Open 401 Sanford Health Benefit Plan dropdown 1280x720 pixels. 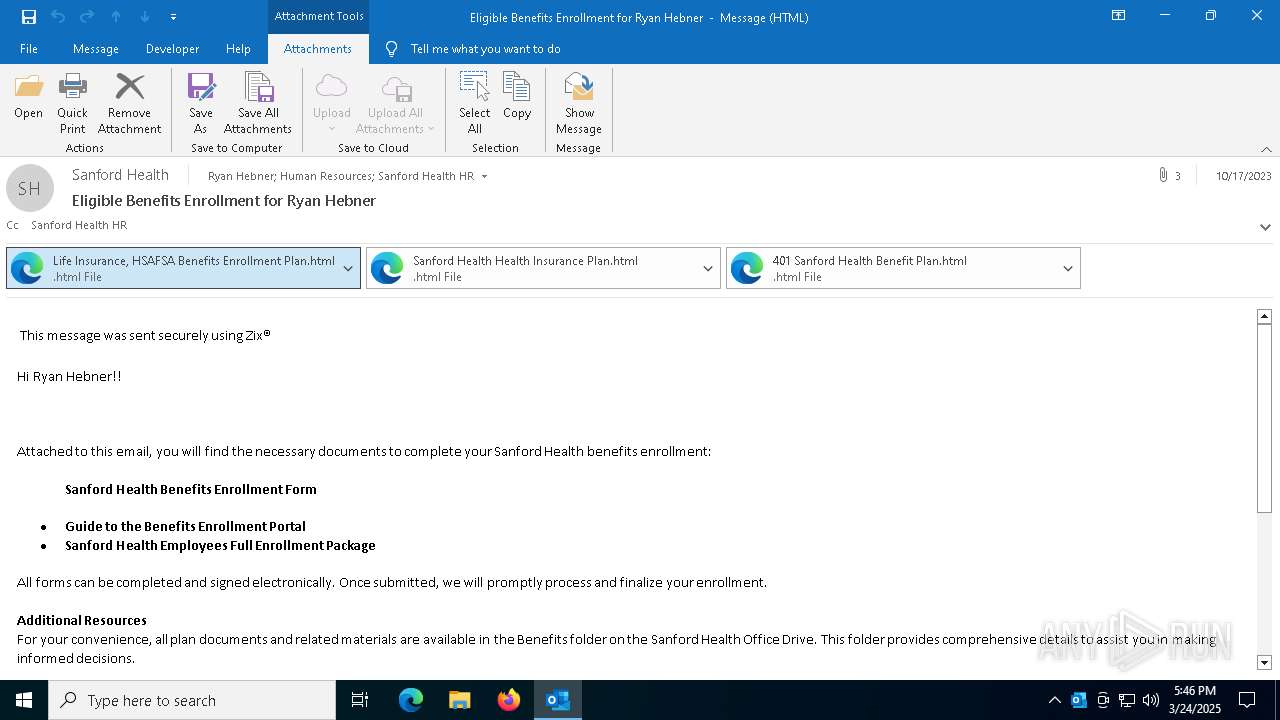tap(1068, 268)
